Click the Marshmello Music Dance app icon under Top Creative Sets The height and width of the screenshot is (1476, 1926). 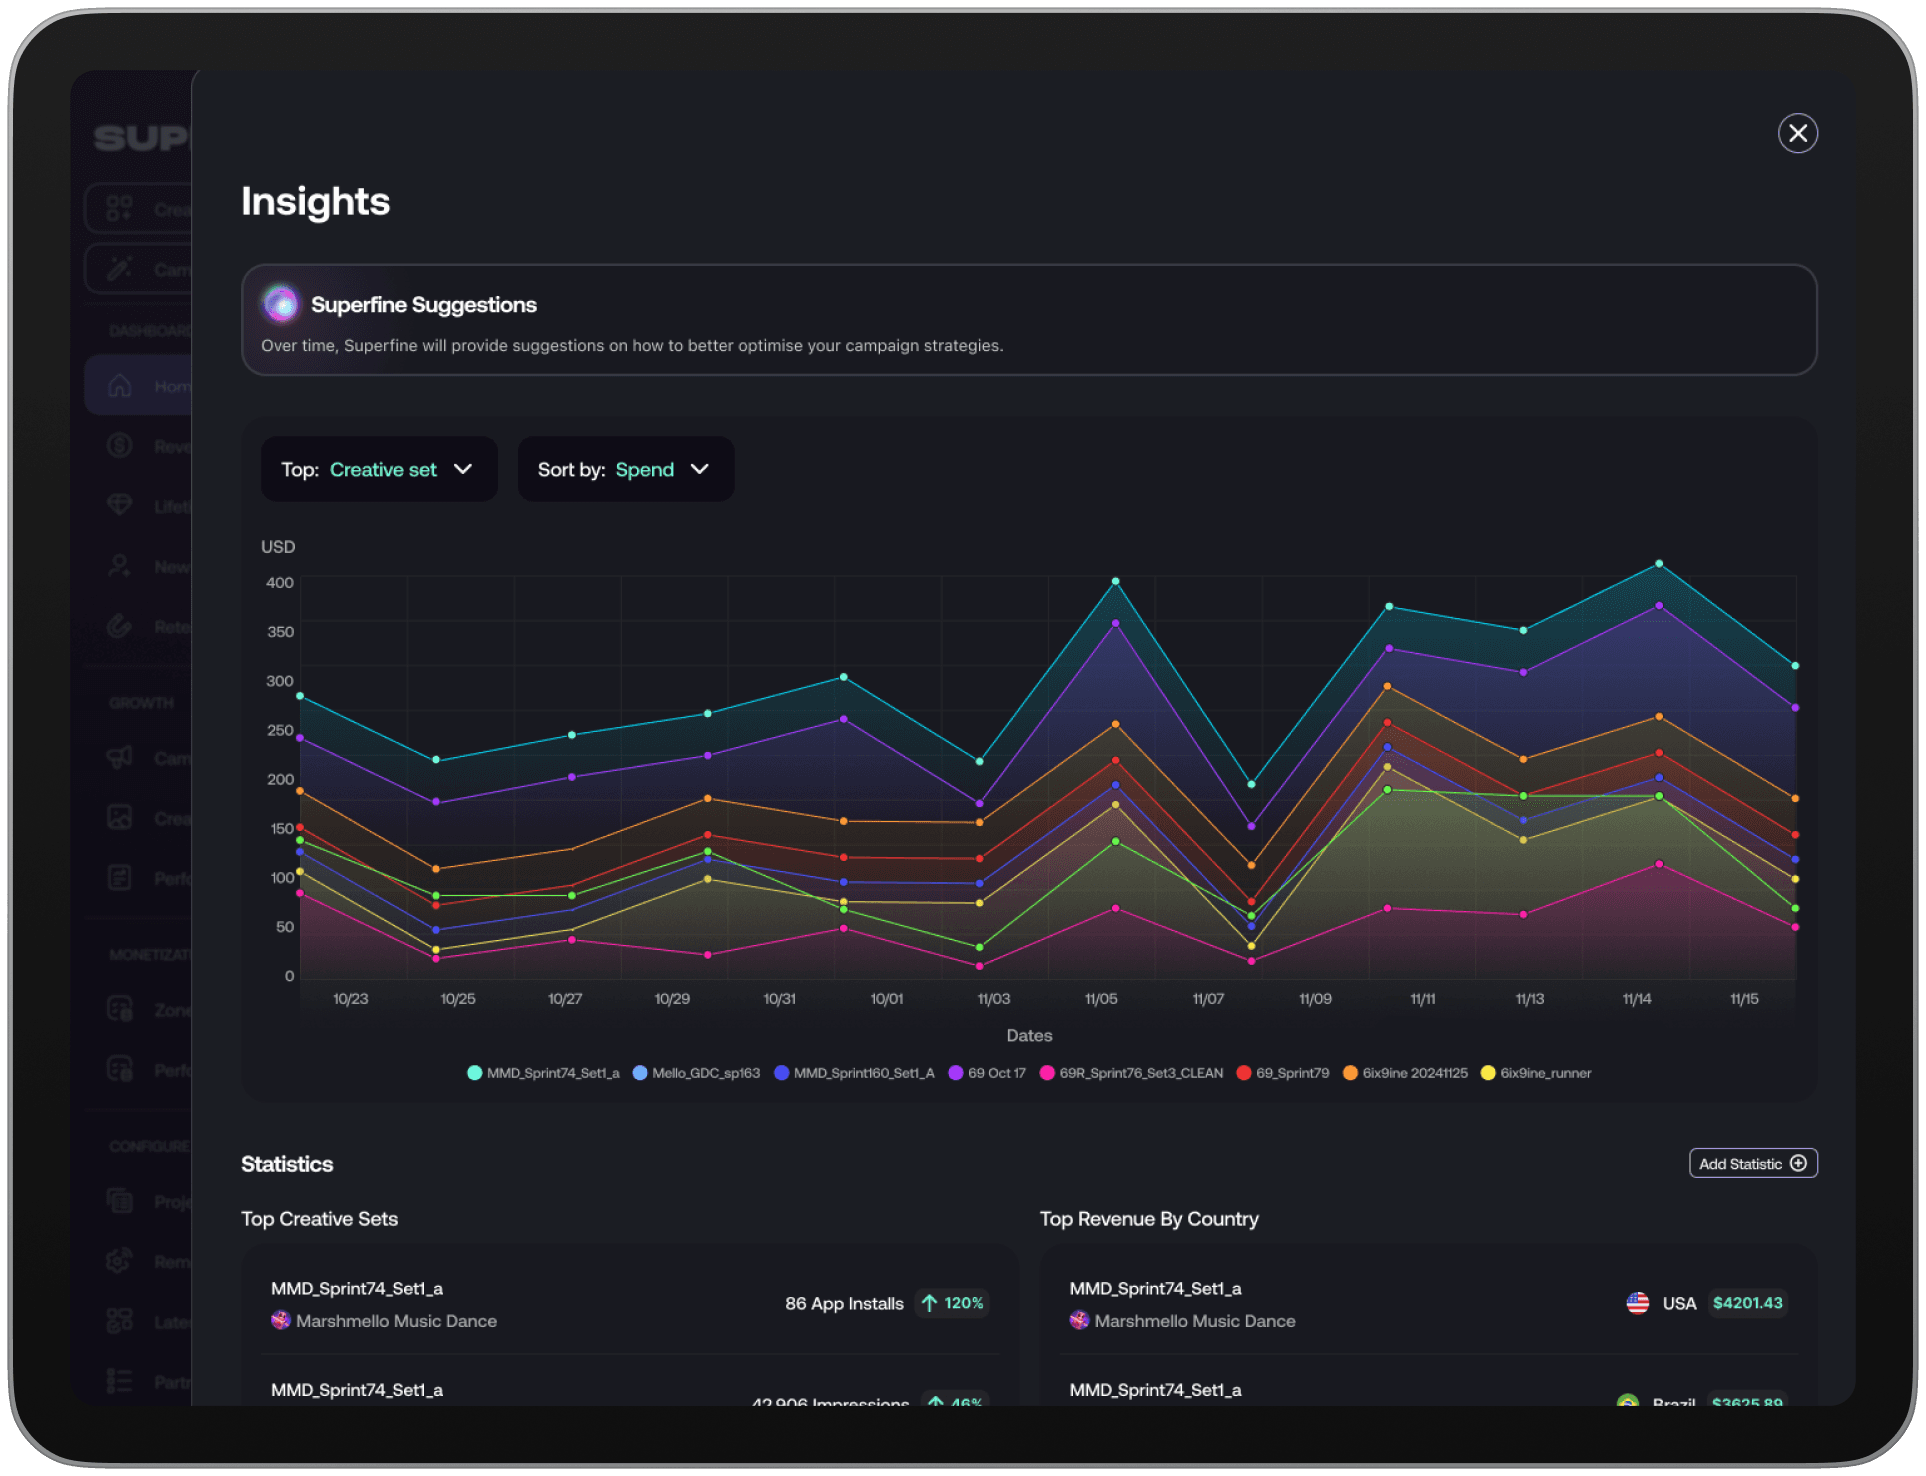pyautogui.click(x=281, y=1320)
